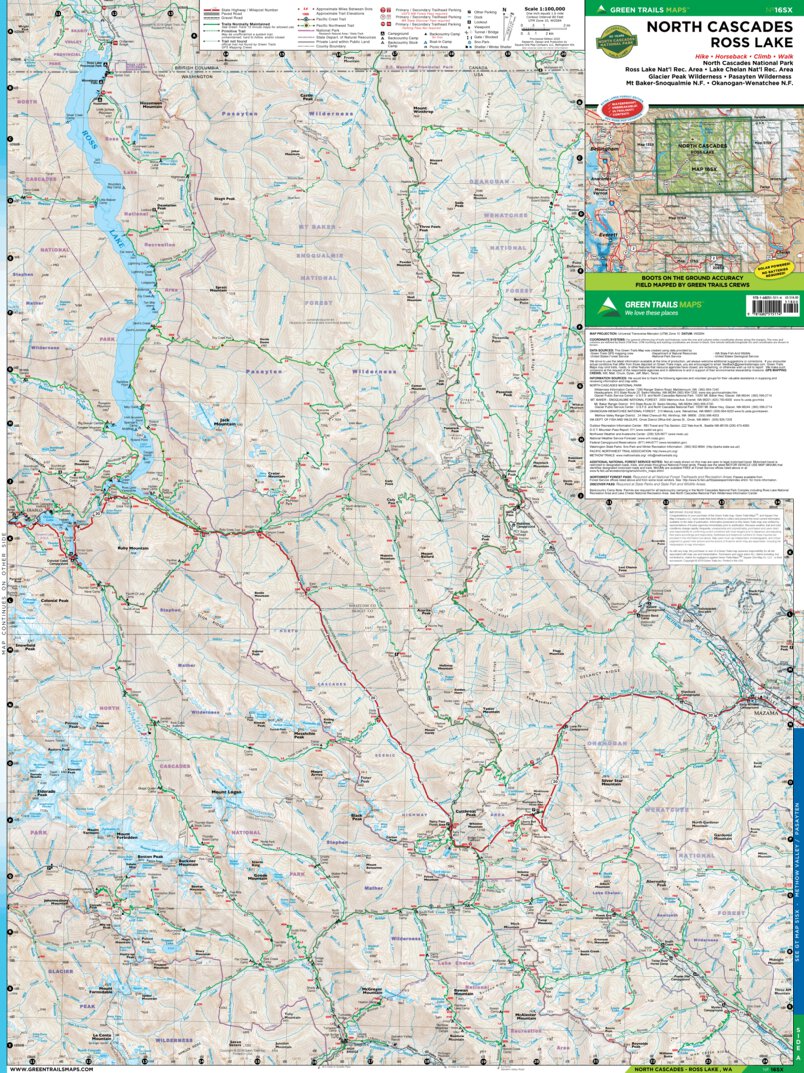The width and height of the screenshot is (804, 1073).
Task: Click 'Ruby Mountain' label
Action: click(133, 547)
